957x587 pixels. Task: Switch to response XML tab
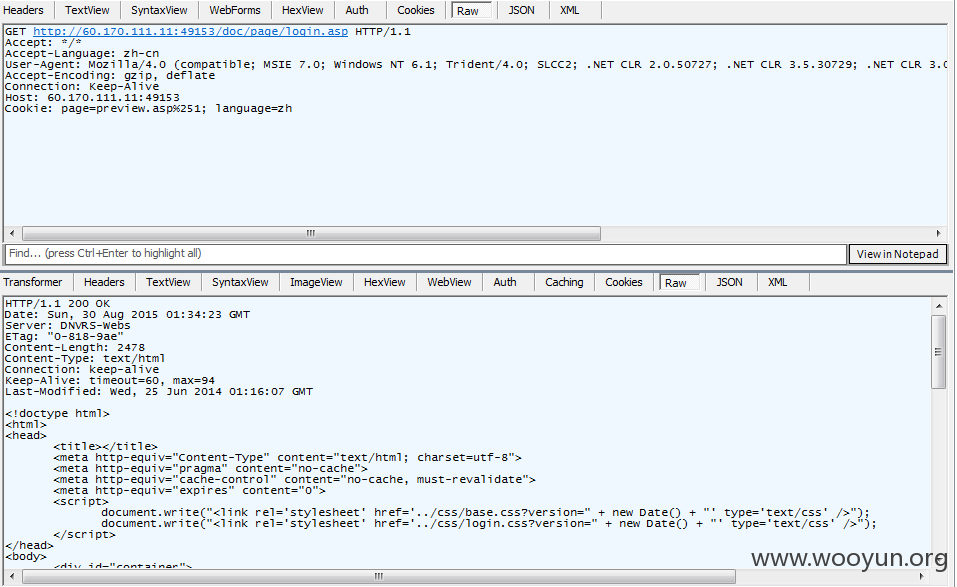point(778,282)
